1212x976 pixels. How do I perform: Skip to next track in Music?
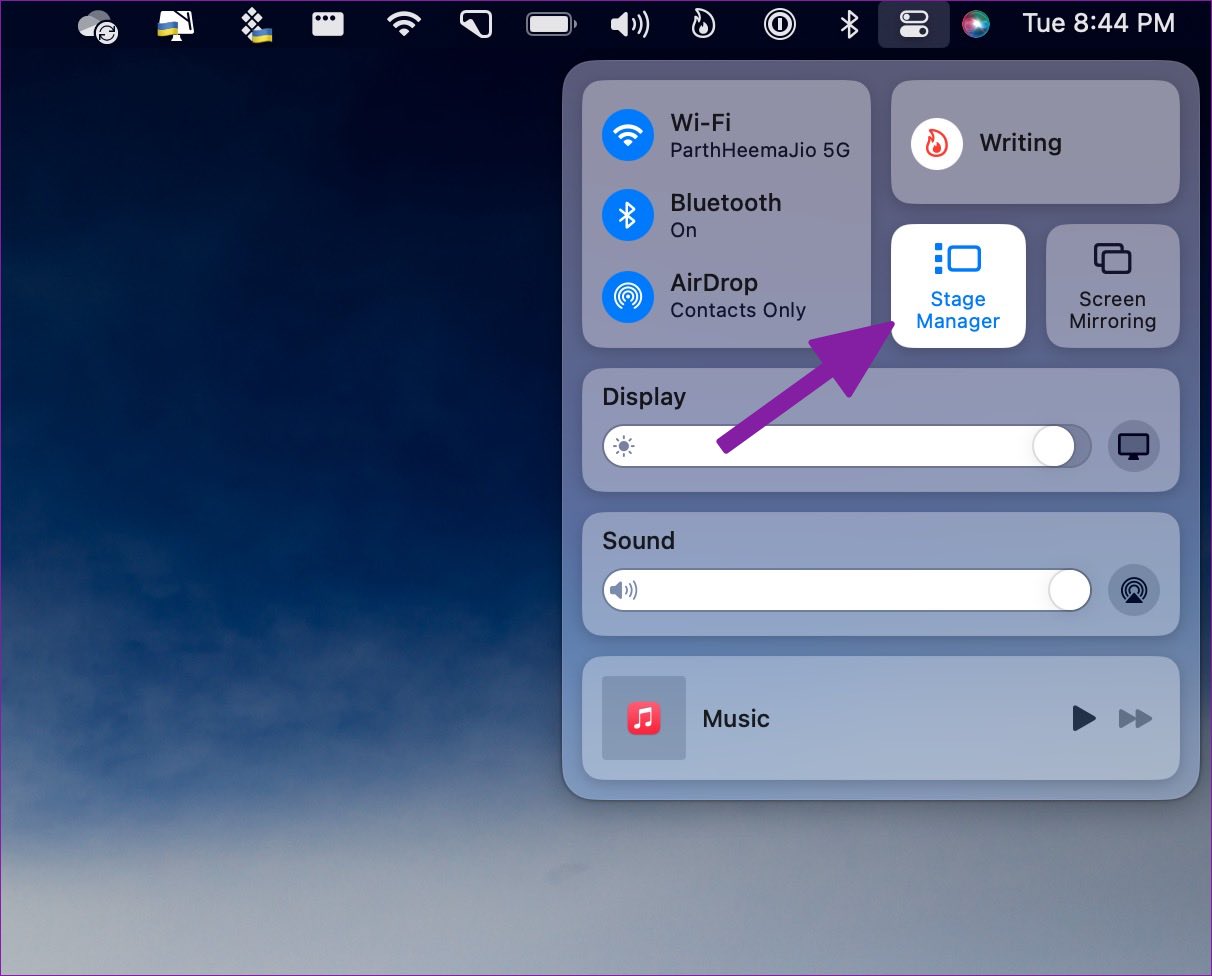click(x=1135, y=718)
